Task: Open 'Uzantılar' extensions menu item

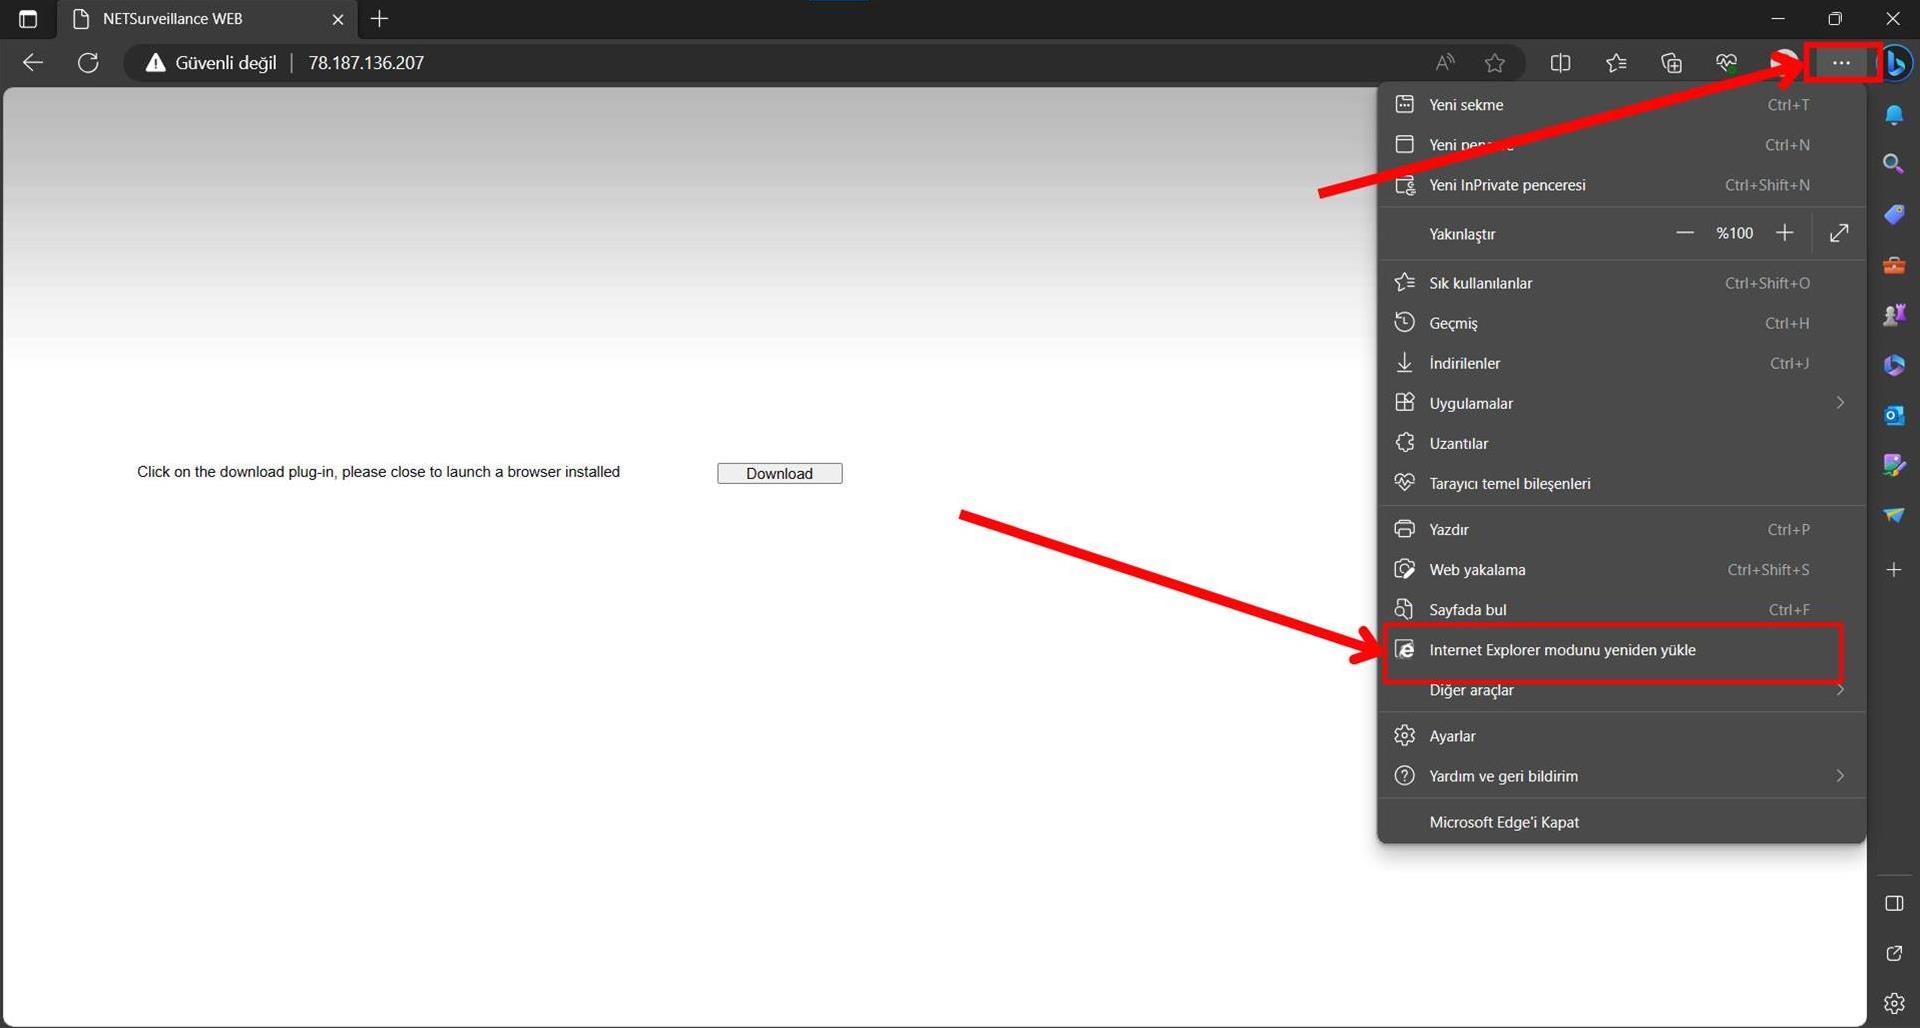Action: [x=1621, y=443]
